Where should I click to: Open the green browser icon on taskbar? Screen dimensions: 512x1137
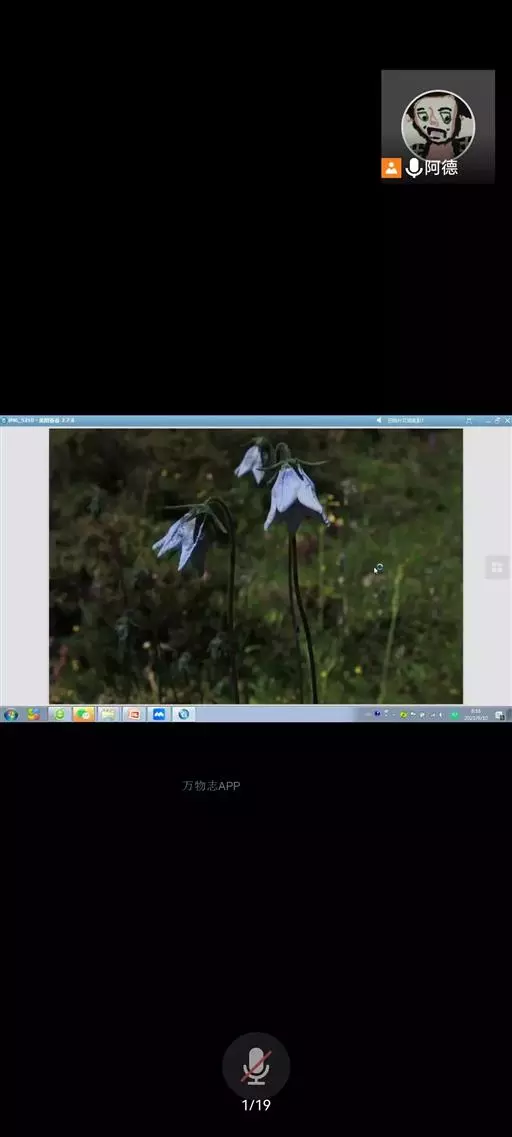[59, 714]
